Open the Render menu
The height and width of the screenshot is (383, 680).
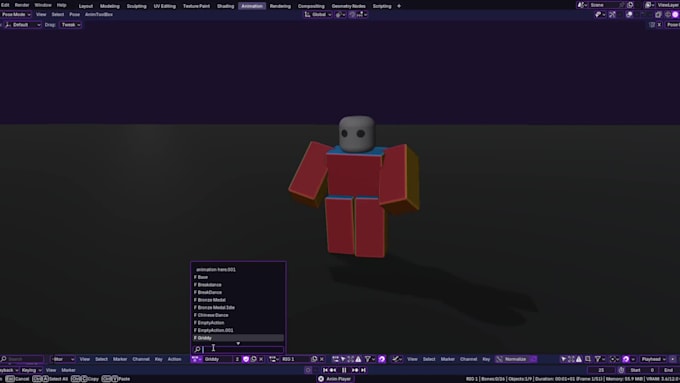click(22, 5)
